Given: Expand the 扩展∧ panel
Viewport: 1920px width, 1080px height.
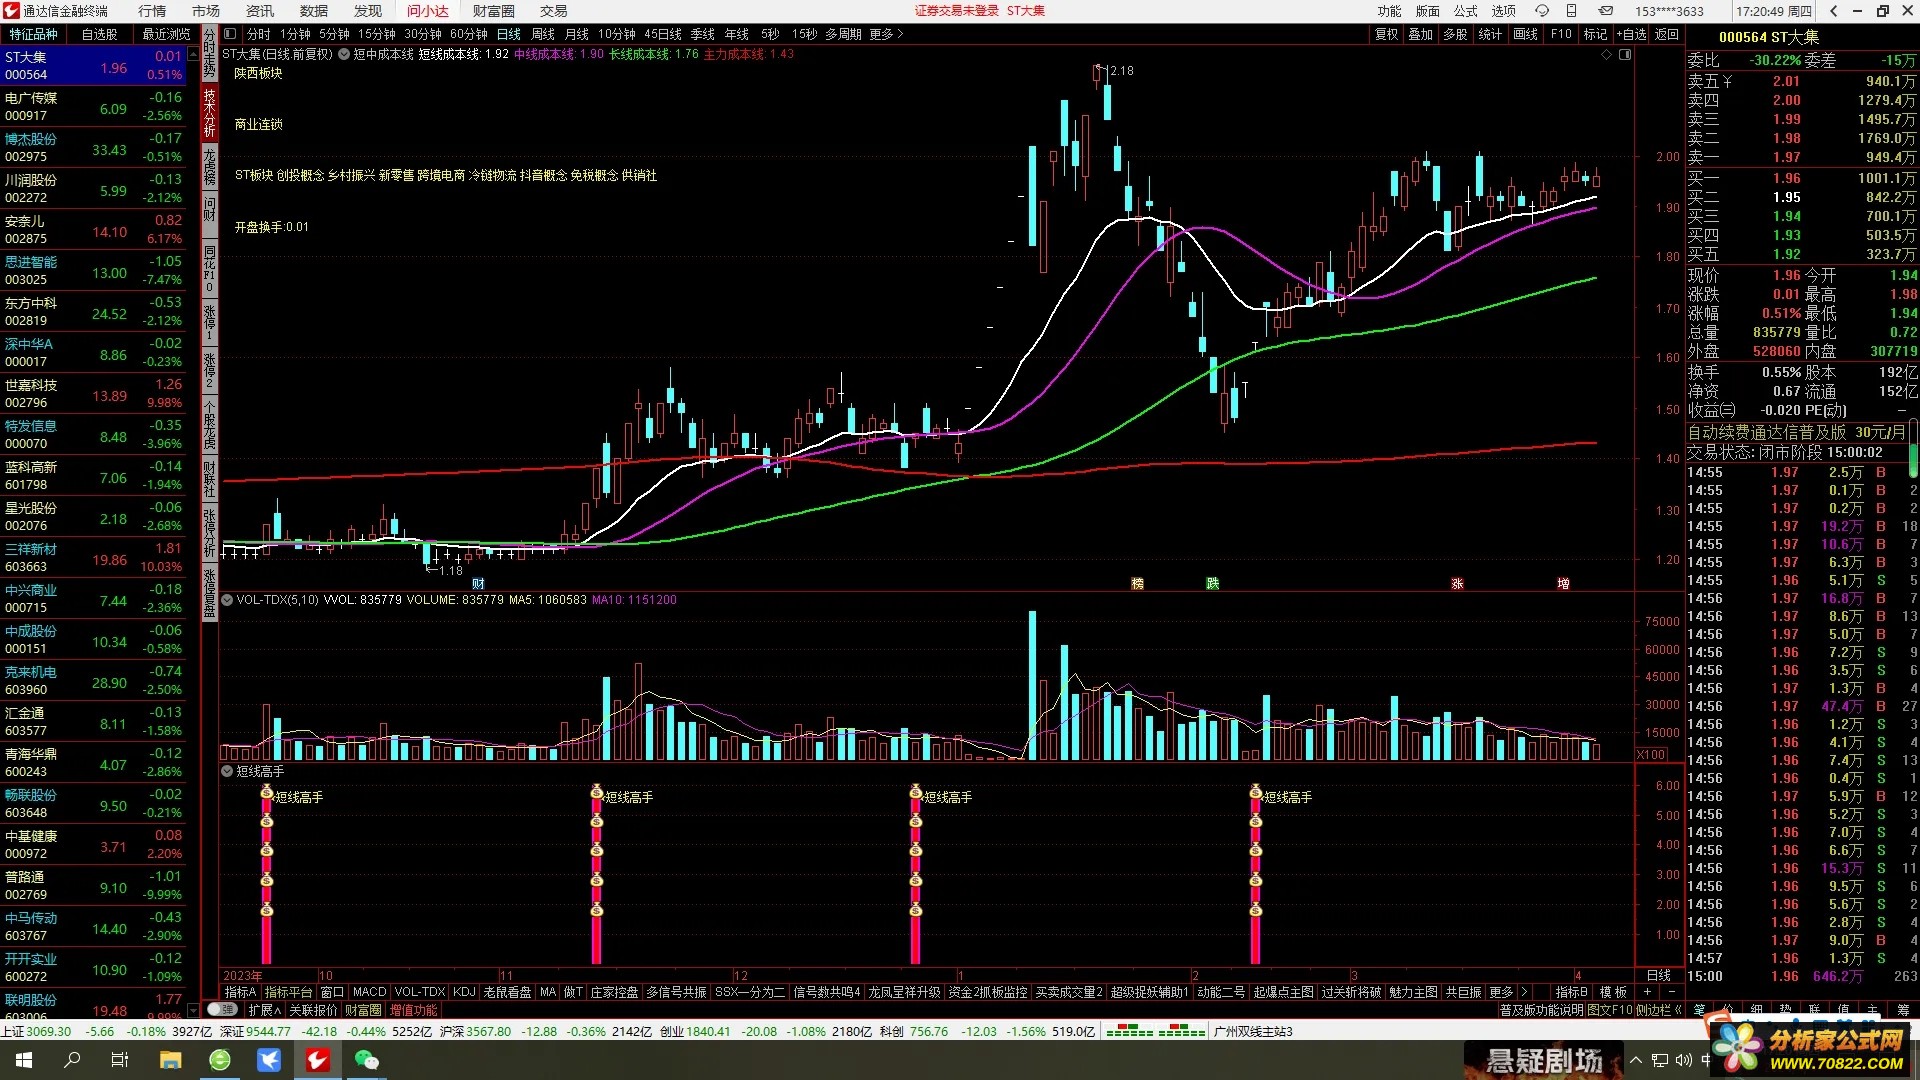Looking at the screenshot, I should point(265,1010).
